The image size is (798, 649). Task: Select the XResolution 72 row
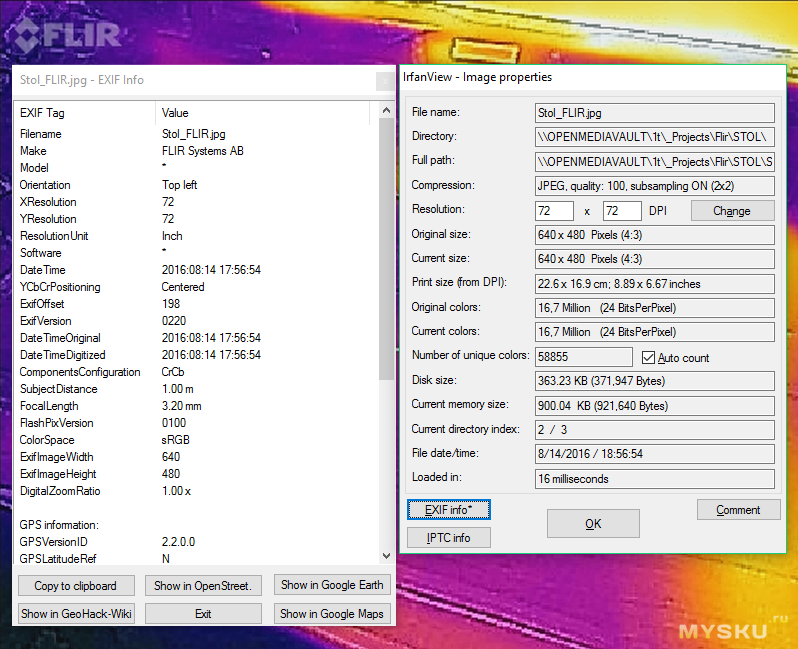click(x=196, y=202)
